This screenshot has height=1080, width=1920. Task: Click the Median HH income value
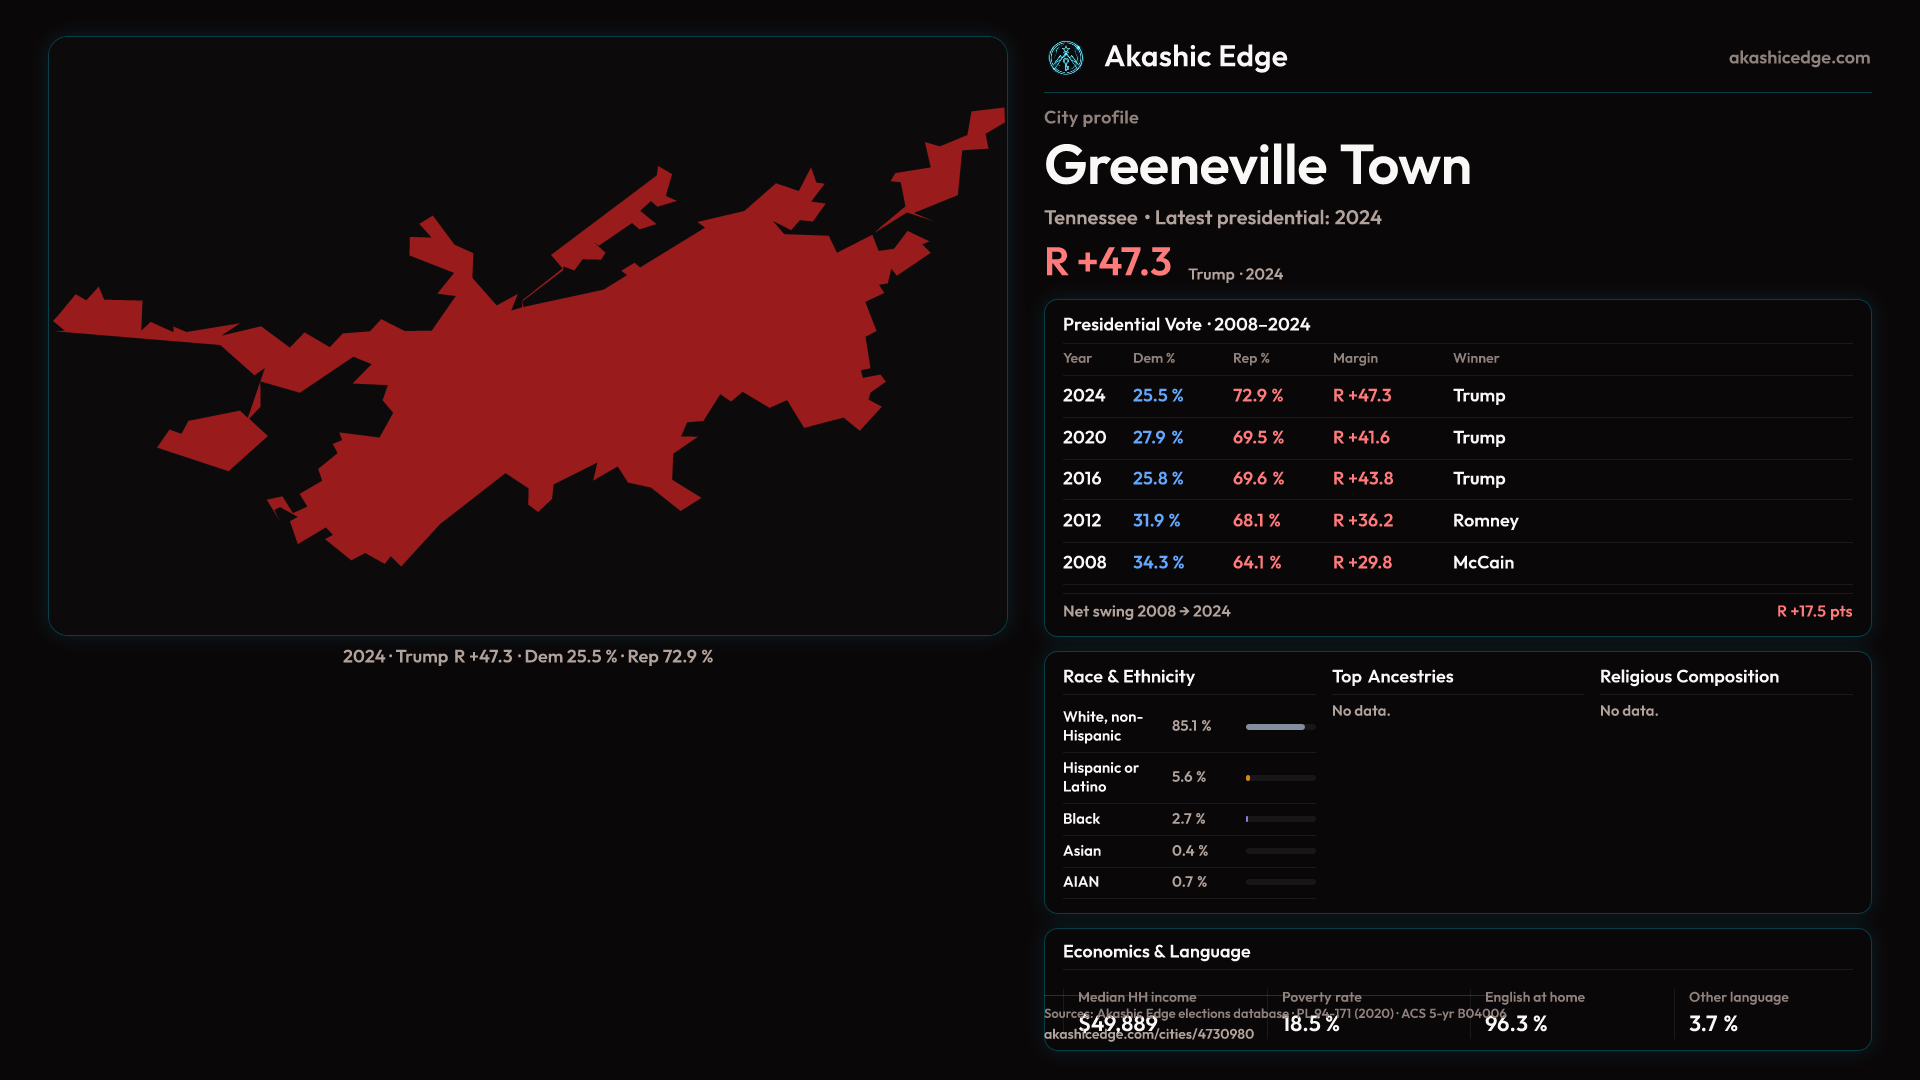[x=1117, y=1024]
